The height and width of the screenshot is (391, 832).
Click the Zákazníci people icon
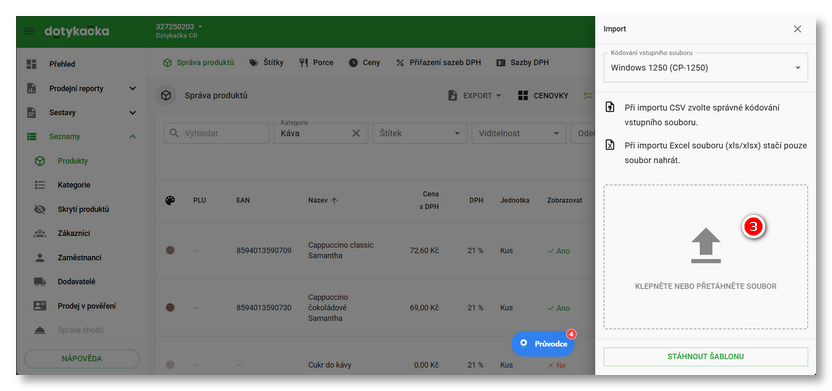pos(40,233)
